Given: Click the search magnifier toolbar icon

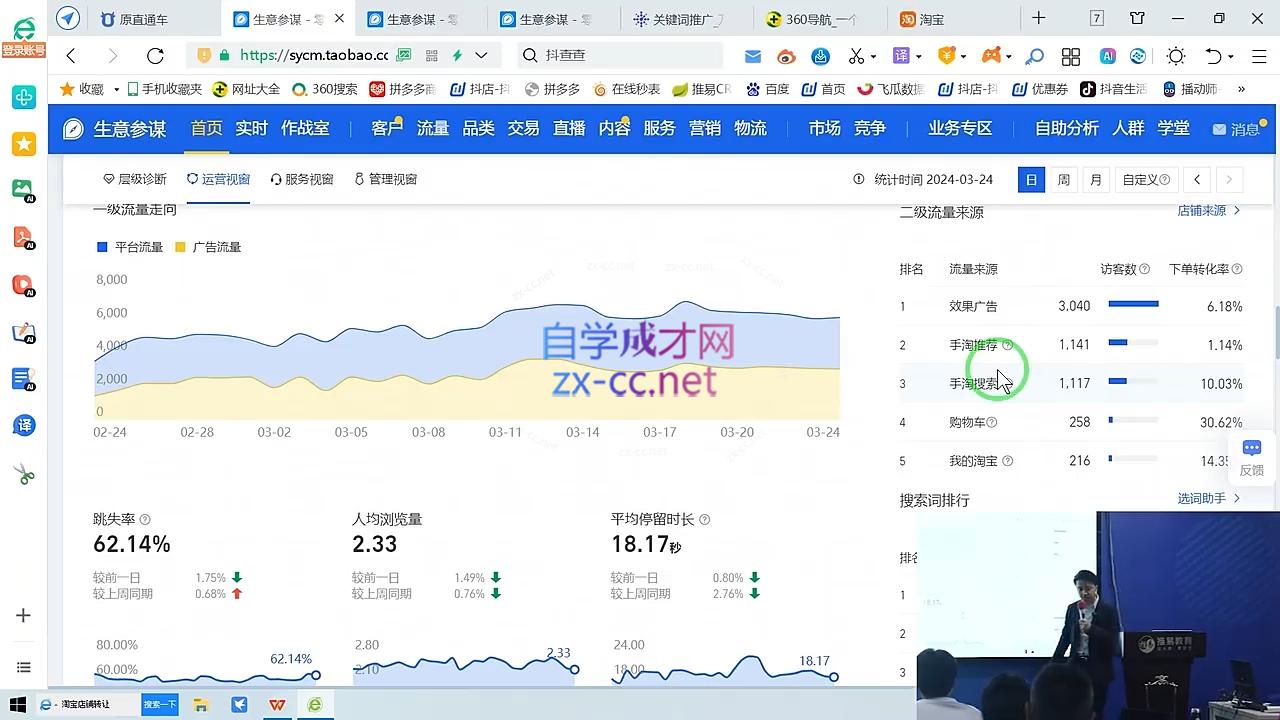Looking at the screenshot, I should [x=1035, y=56].
